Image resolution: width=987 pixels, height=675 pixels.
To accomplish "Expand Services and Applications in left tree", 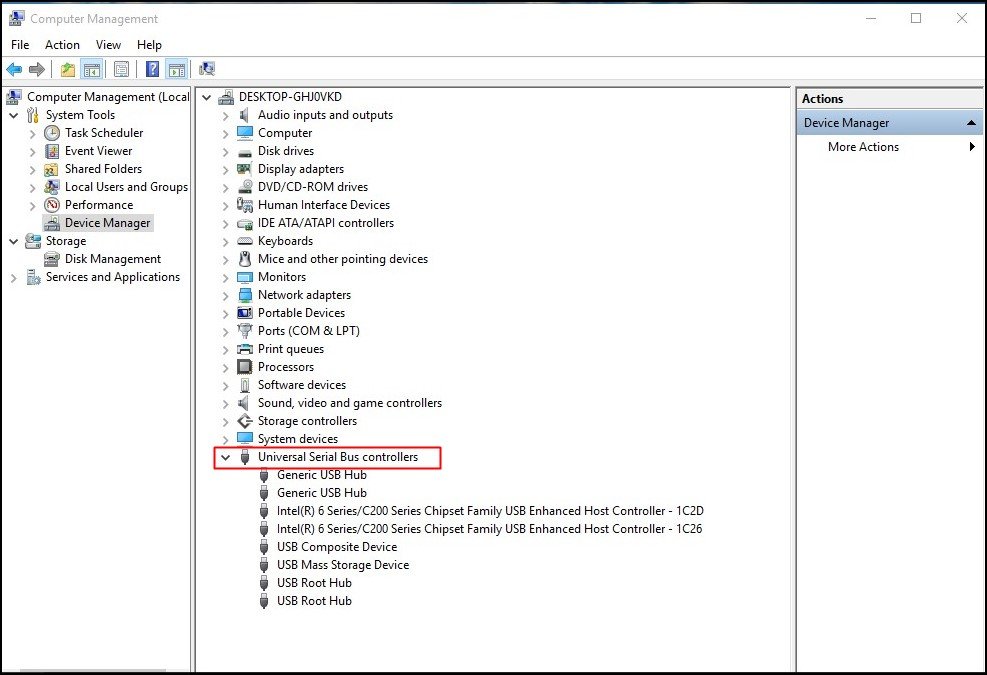I will coord(14,277).
